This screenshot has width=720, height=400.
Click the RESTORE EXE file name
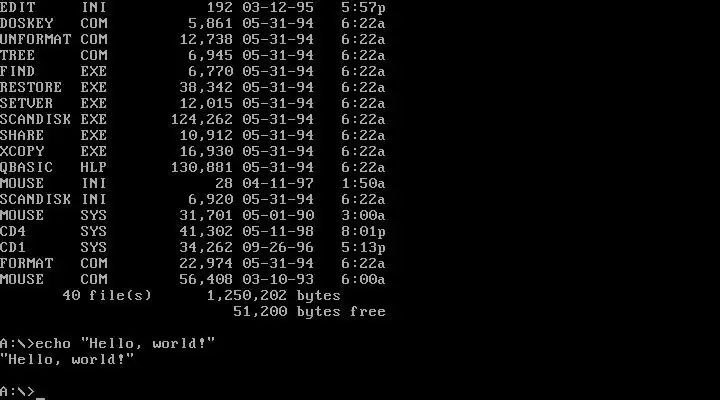pos(54,87)
